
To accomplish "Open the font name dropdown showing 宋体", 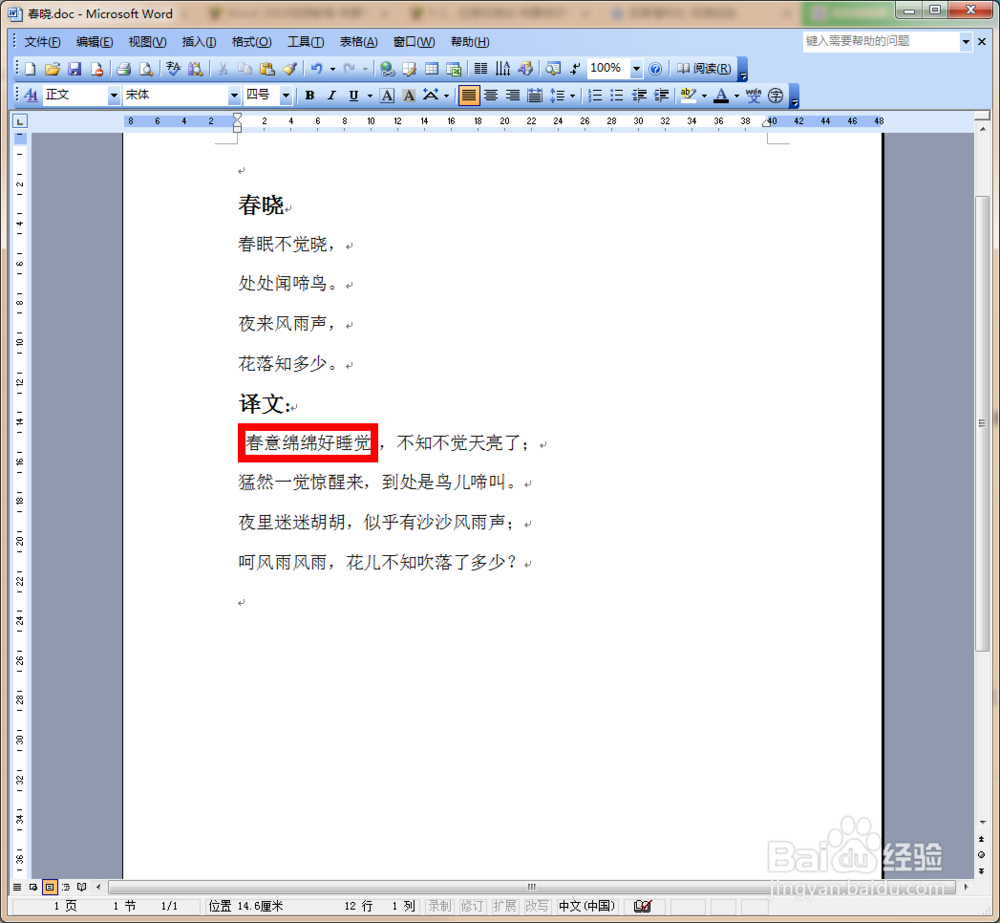I will (x=234, y=95).
